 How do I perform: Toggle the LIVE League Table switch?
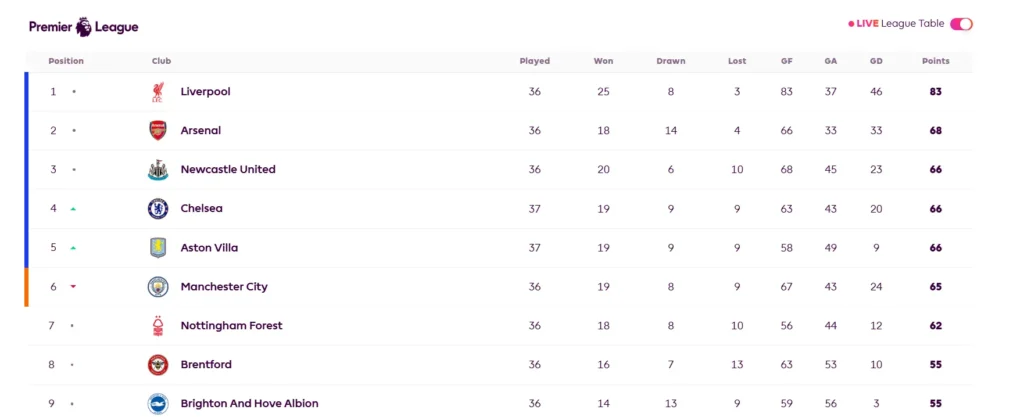coord(961,24)
